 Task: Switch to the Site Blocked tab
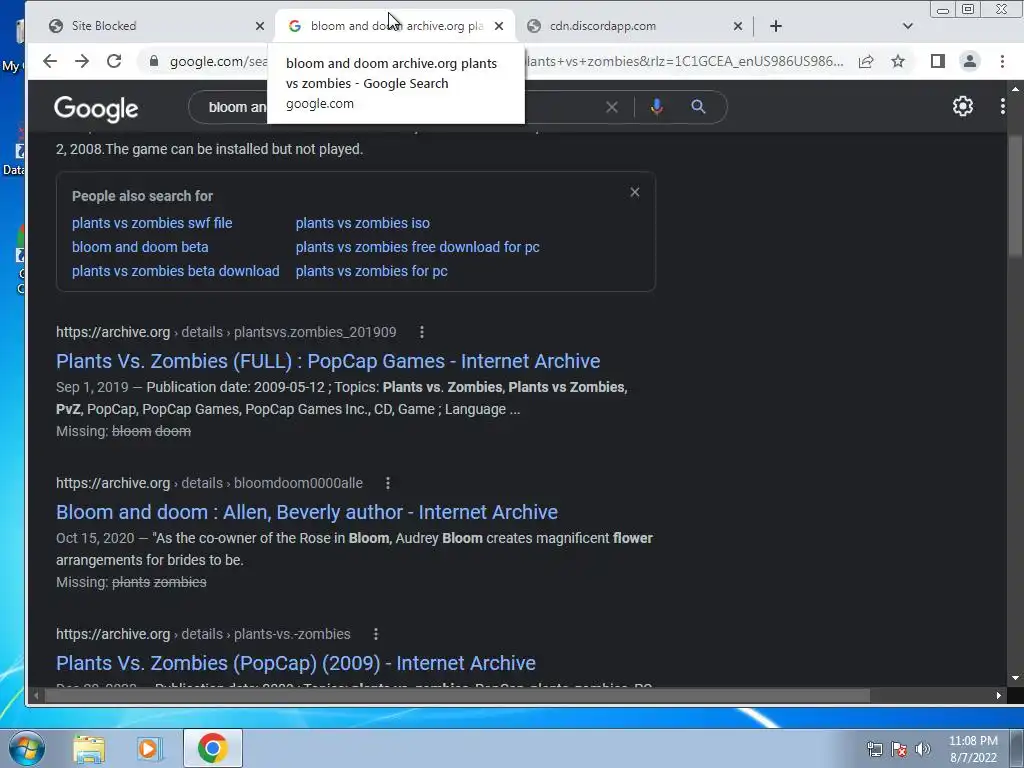tap(153, 26)
